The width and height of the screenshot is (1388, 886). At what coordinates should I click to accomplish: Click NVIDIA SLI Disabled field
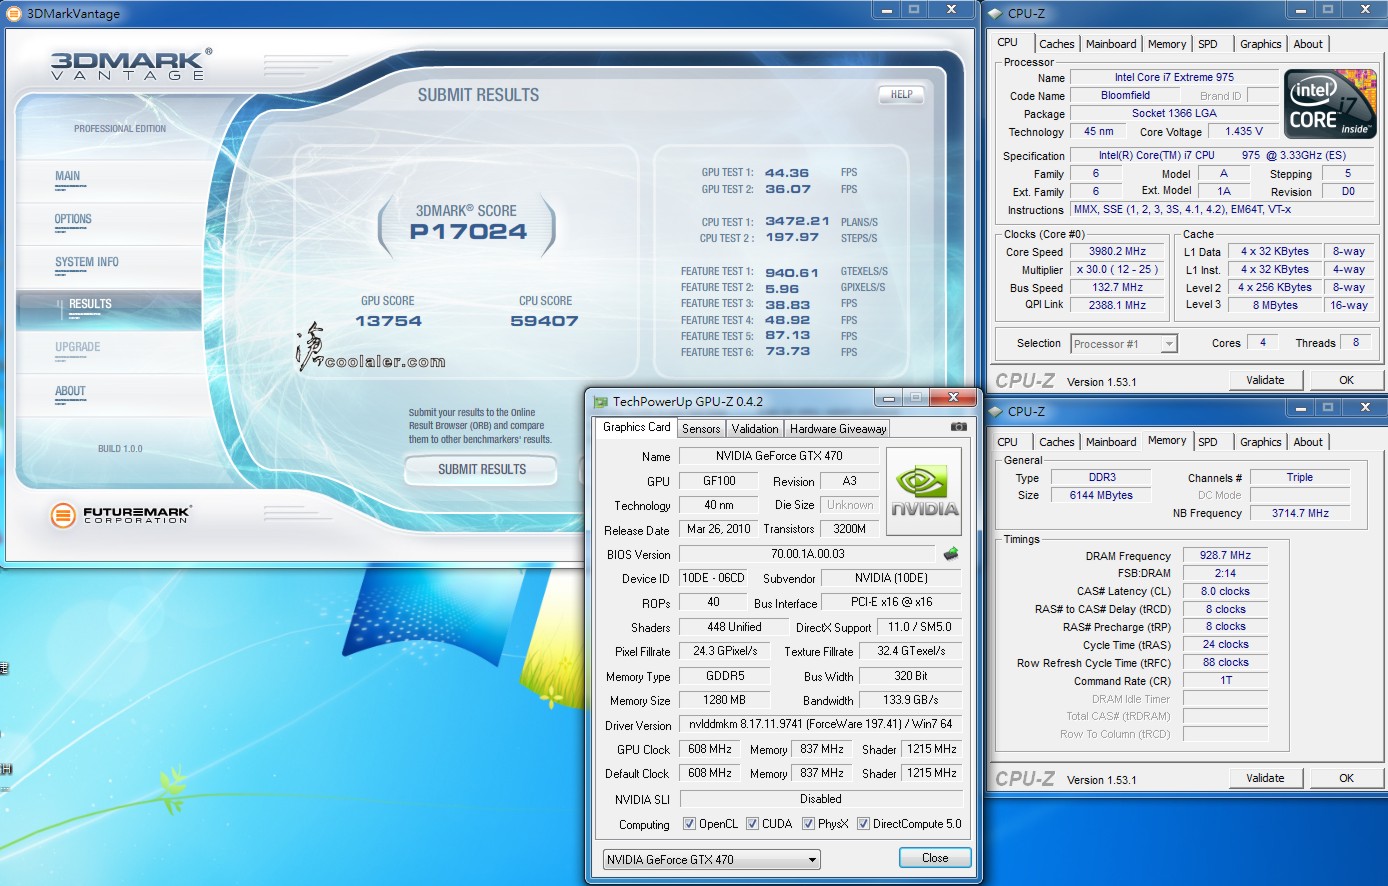[x=820, y=799]
